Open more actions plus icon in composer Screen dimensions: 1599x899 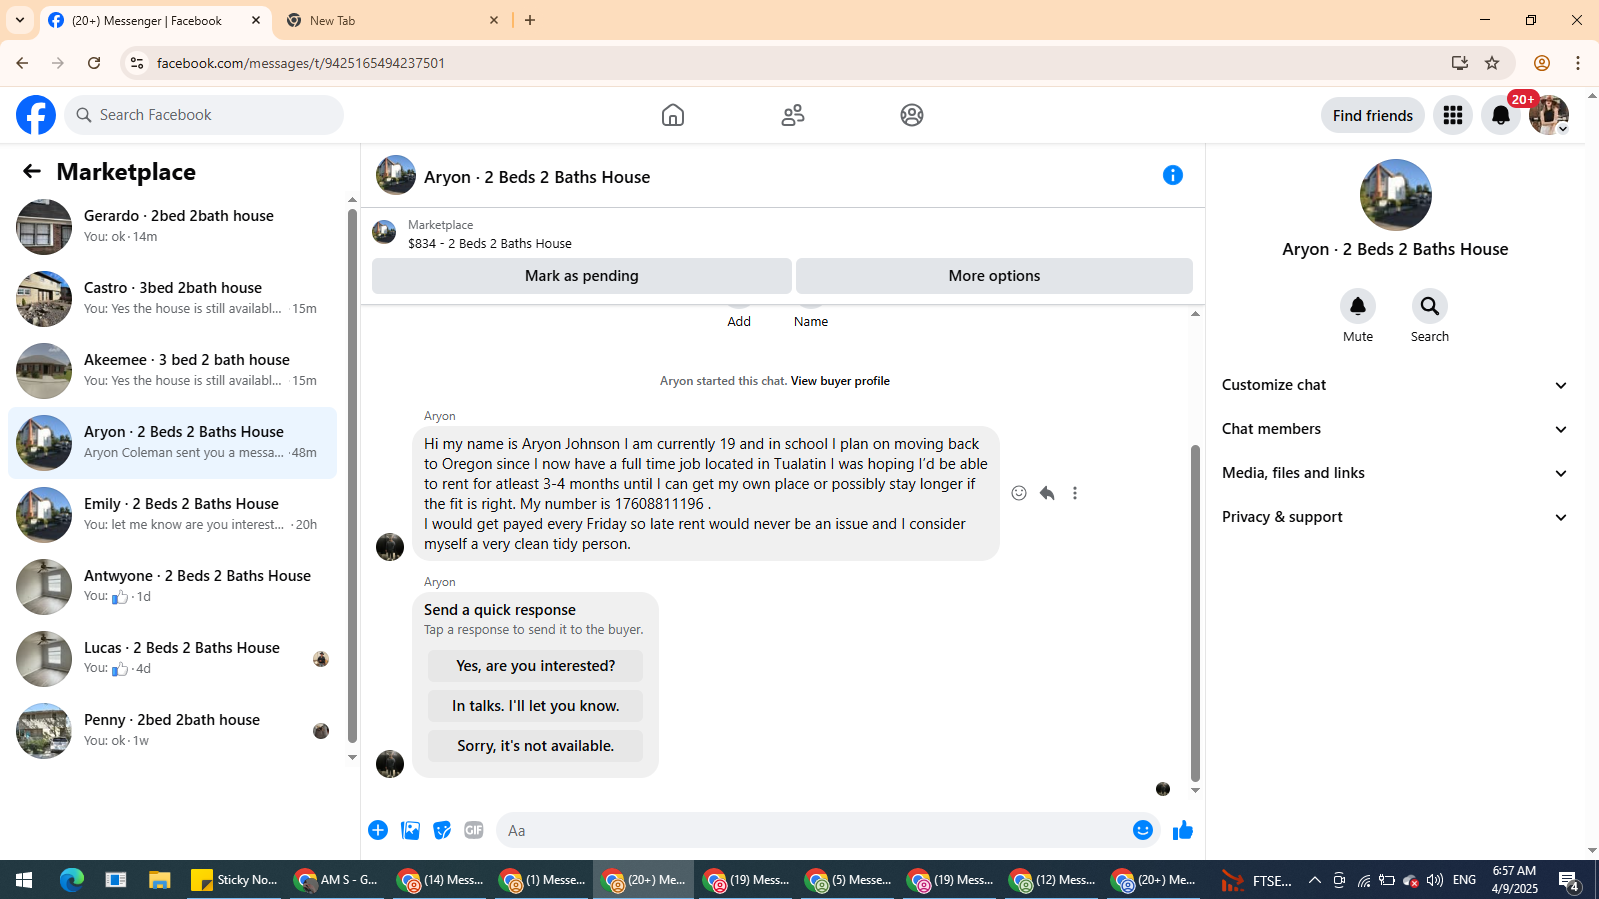[378, 830]
